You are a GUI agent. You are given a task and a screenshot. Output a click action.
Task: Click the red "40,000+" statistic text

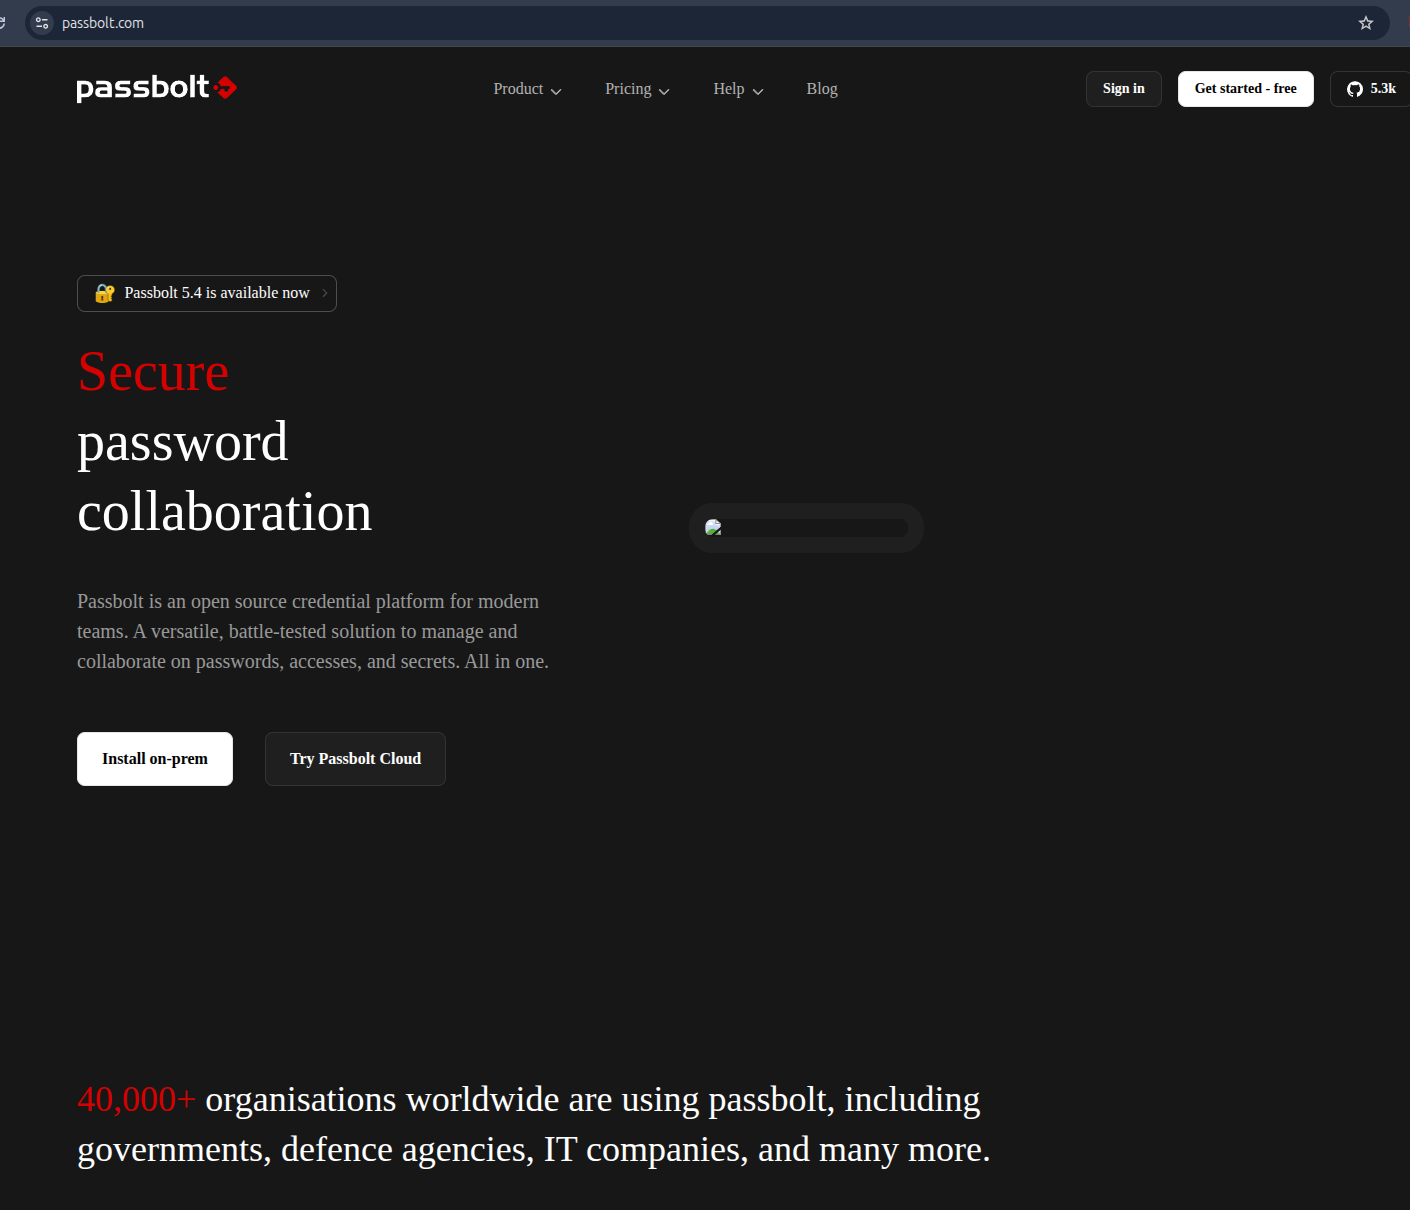[136, 1100]
